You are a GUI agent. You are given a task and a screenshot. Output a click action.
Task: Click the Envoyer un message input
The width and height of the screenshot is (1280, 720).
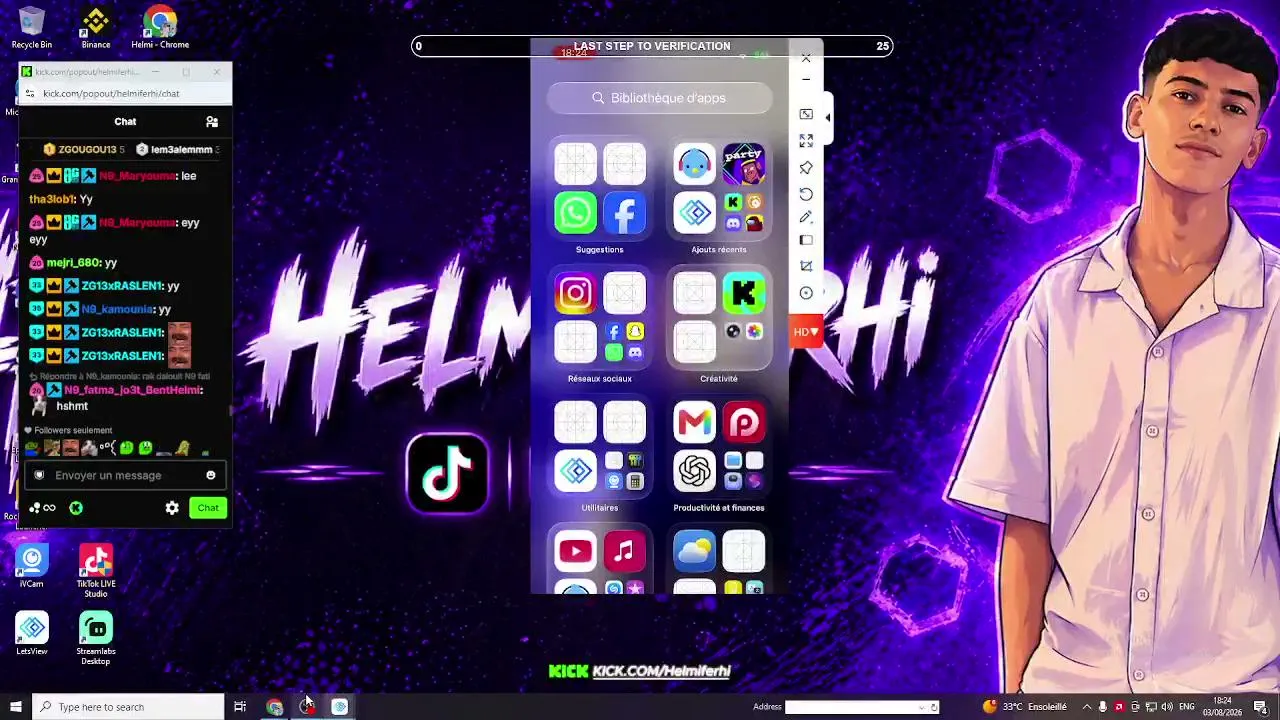click(125, 475)
